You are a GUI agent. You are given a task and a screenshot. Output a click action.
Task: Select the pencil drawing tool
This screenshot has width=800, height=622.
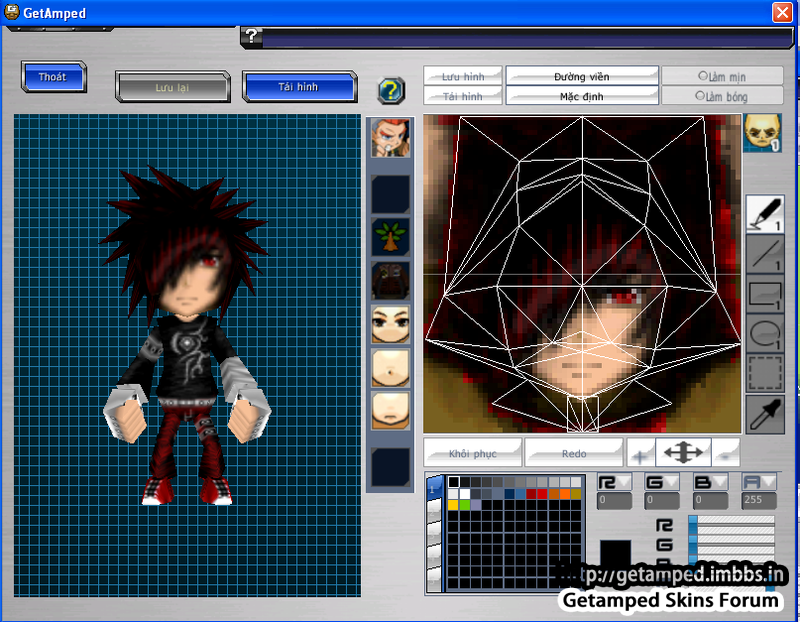[x=764, y=213]
